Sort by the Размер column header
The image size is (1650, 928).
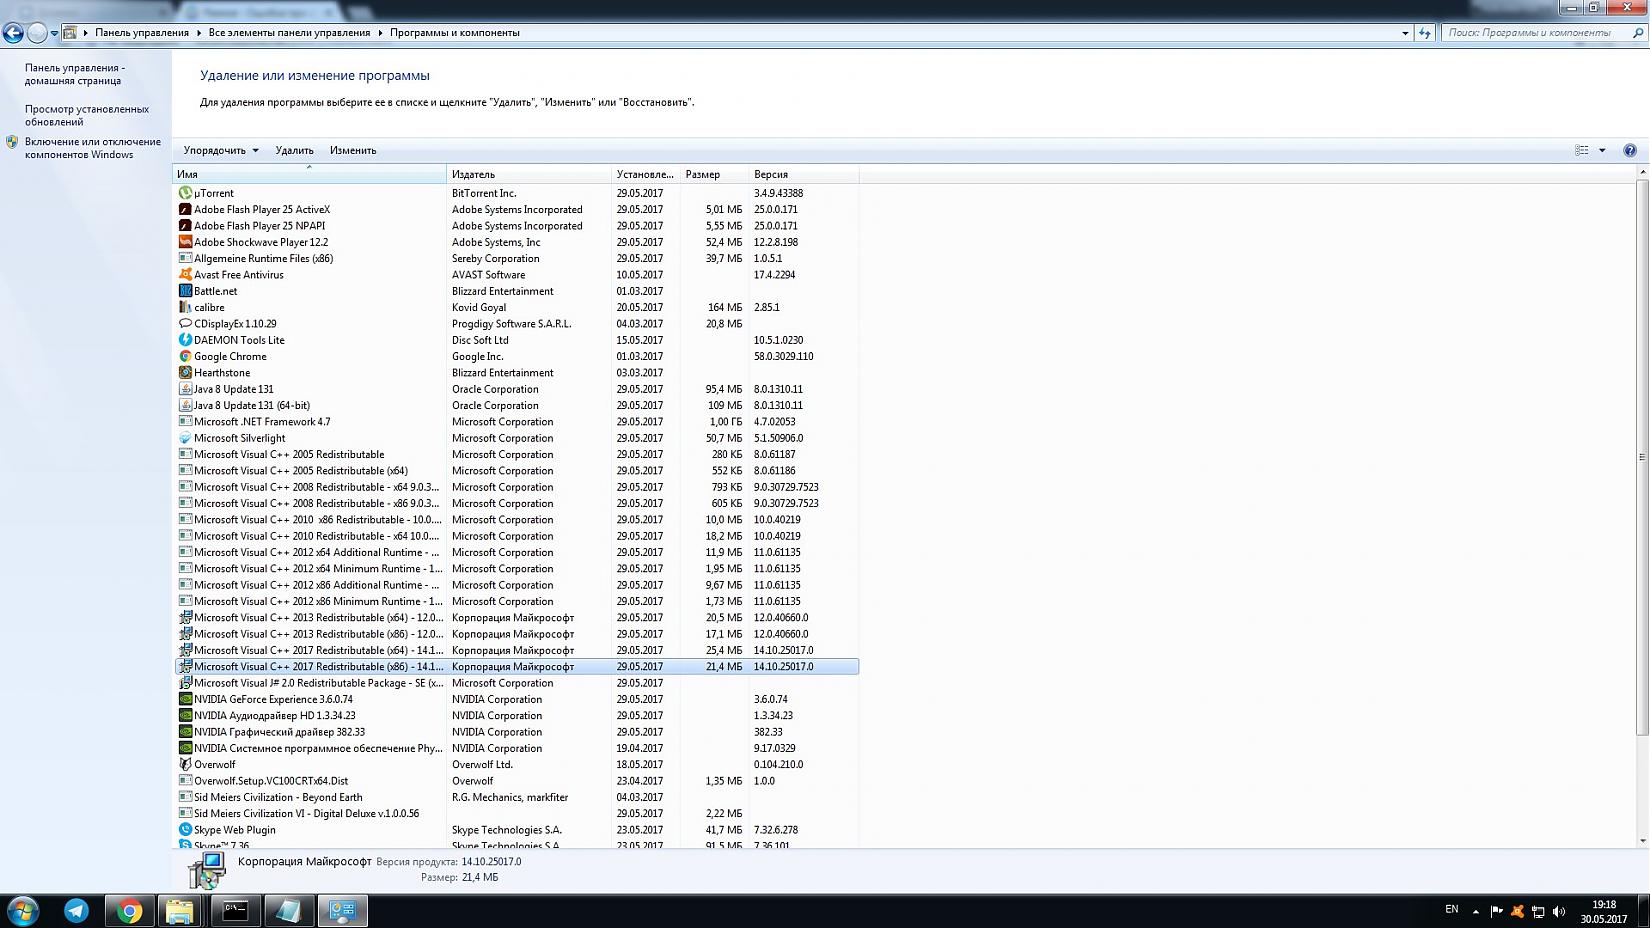pyautogui.click(x=714, y=174)
